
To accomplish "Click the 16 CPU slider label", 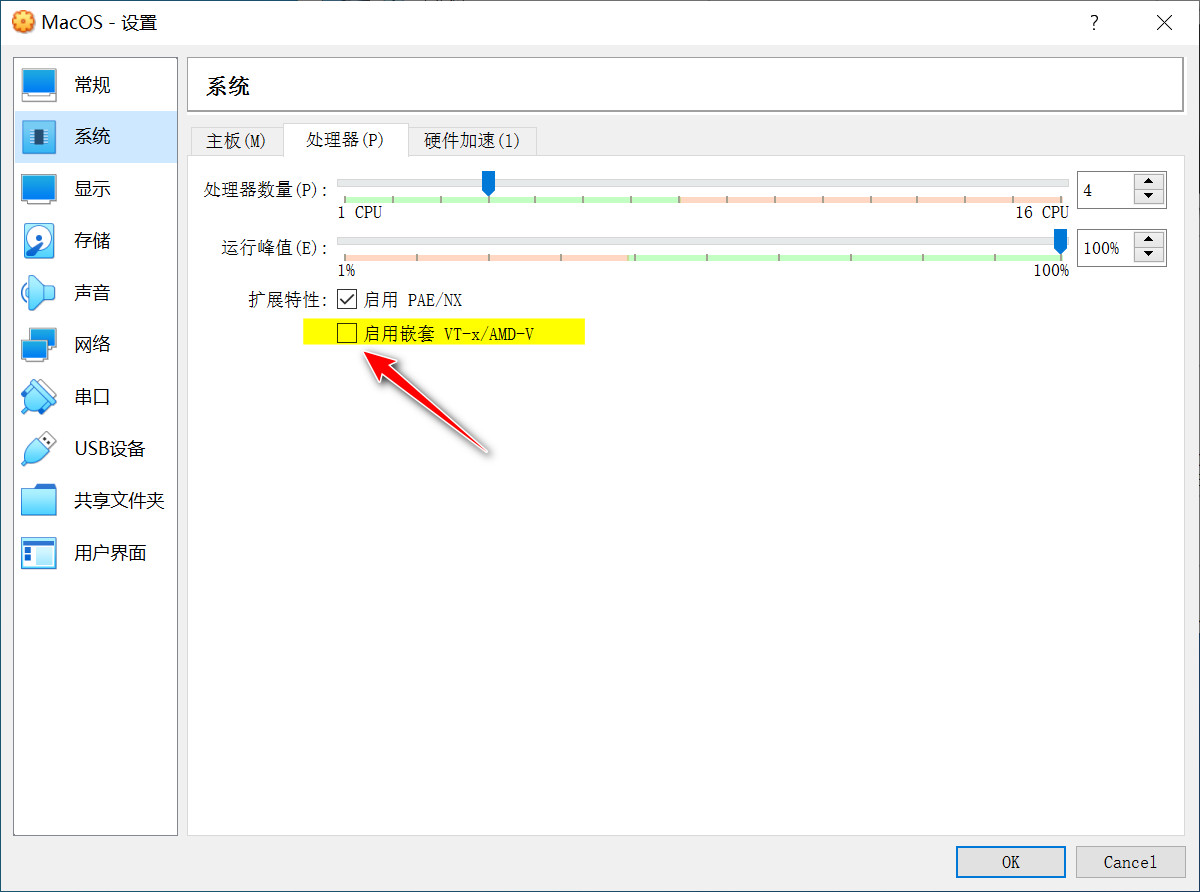I will (x=1042, y=213).
